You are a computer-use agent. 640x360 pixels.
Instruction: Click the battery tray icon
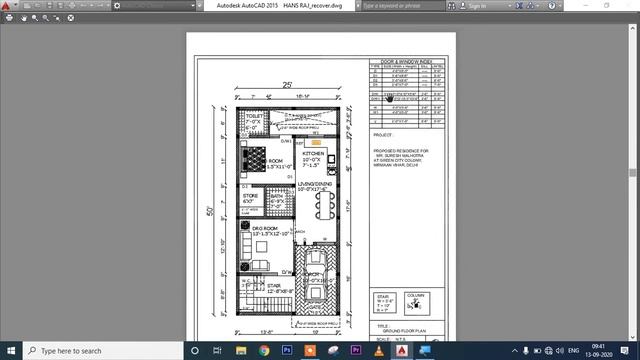pos(537,351)
